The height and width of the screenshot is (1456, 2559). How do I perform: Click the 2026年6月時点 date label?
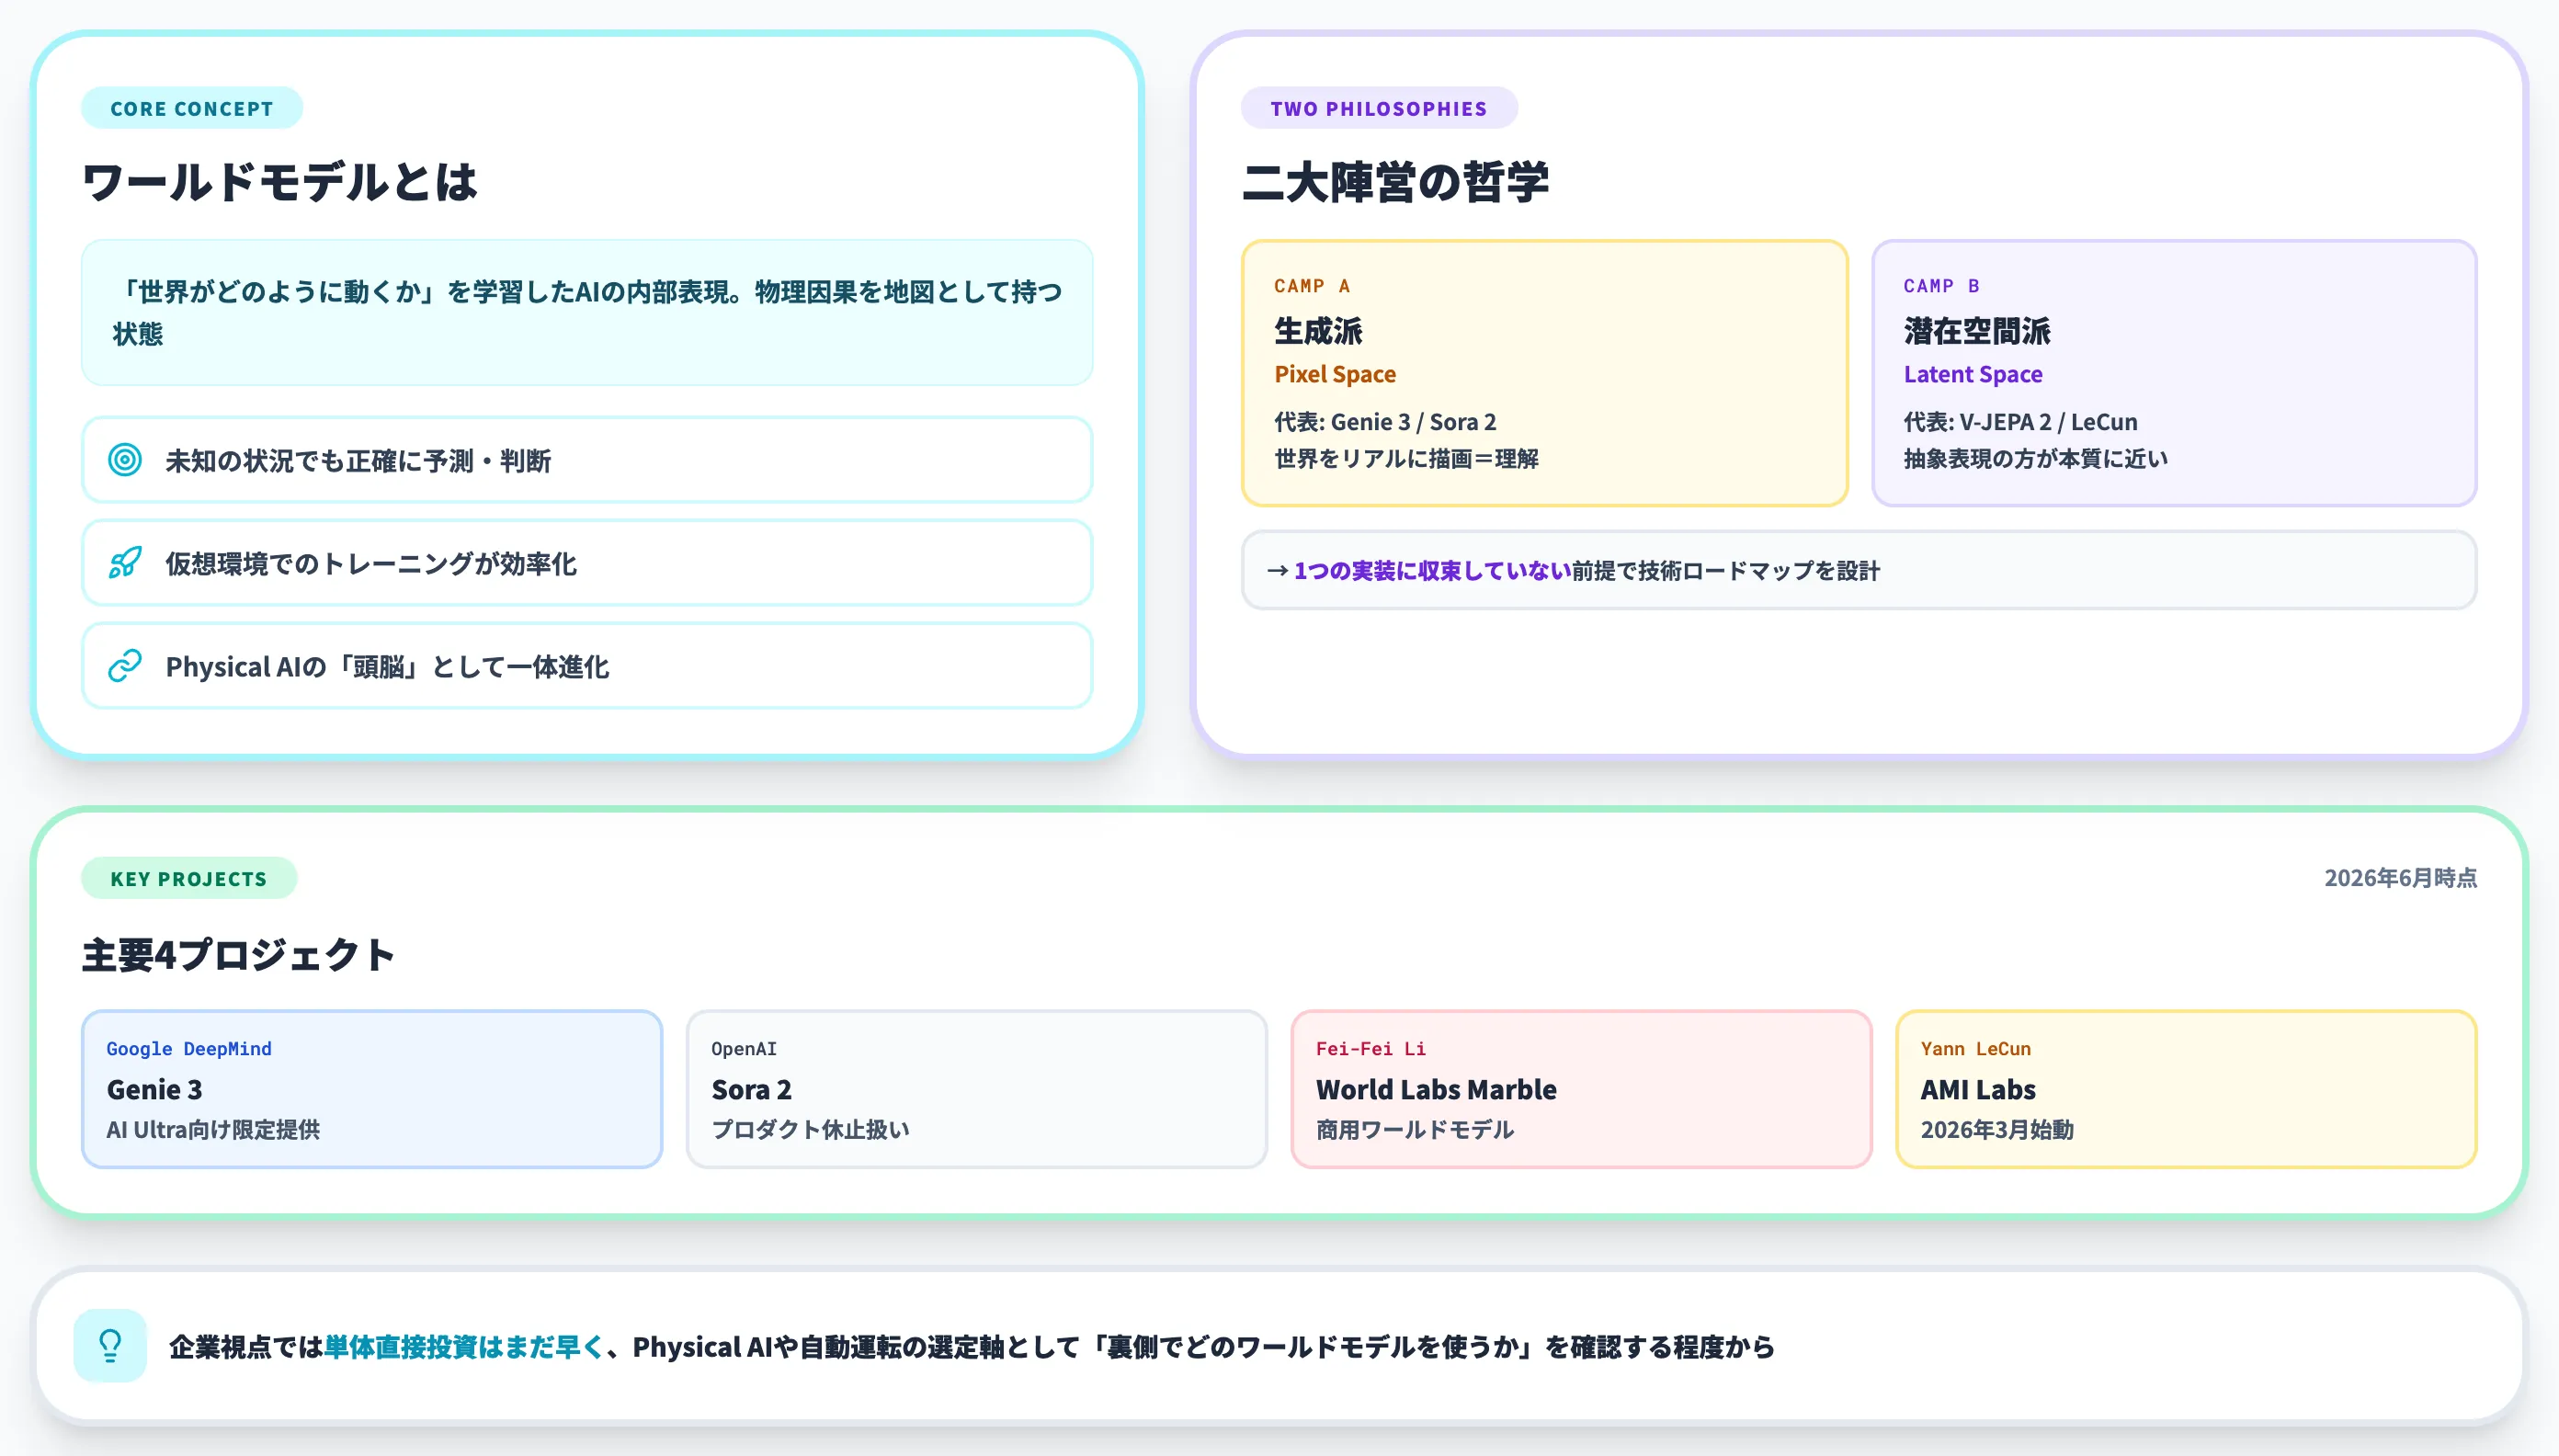(x=2400, y=878)
